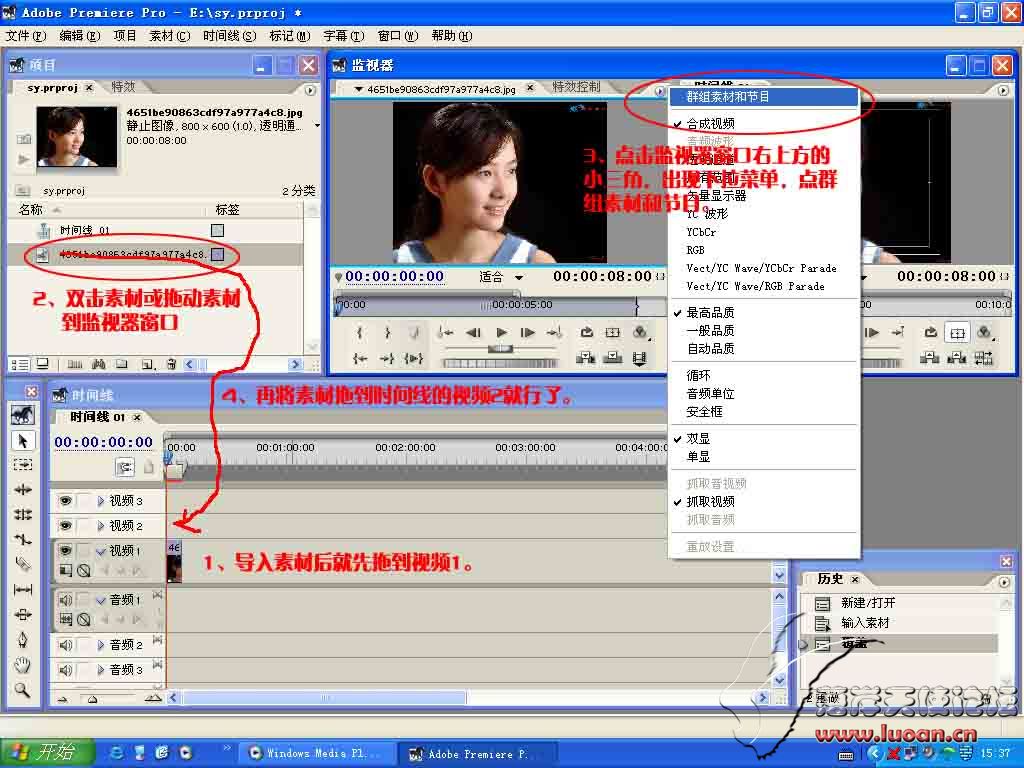
Task: Select the Razor tool
Action: (x=23, y=564)
